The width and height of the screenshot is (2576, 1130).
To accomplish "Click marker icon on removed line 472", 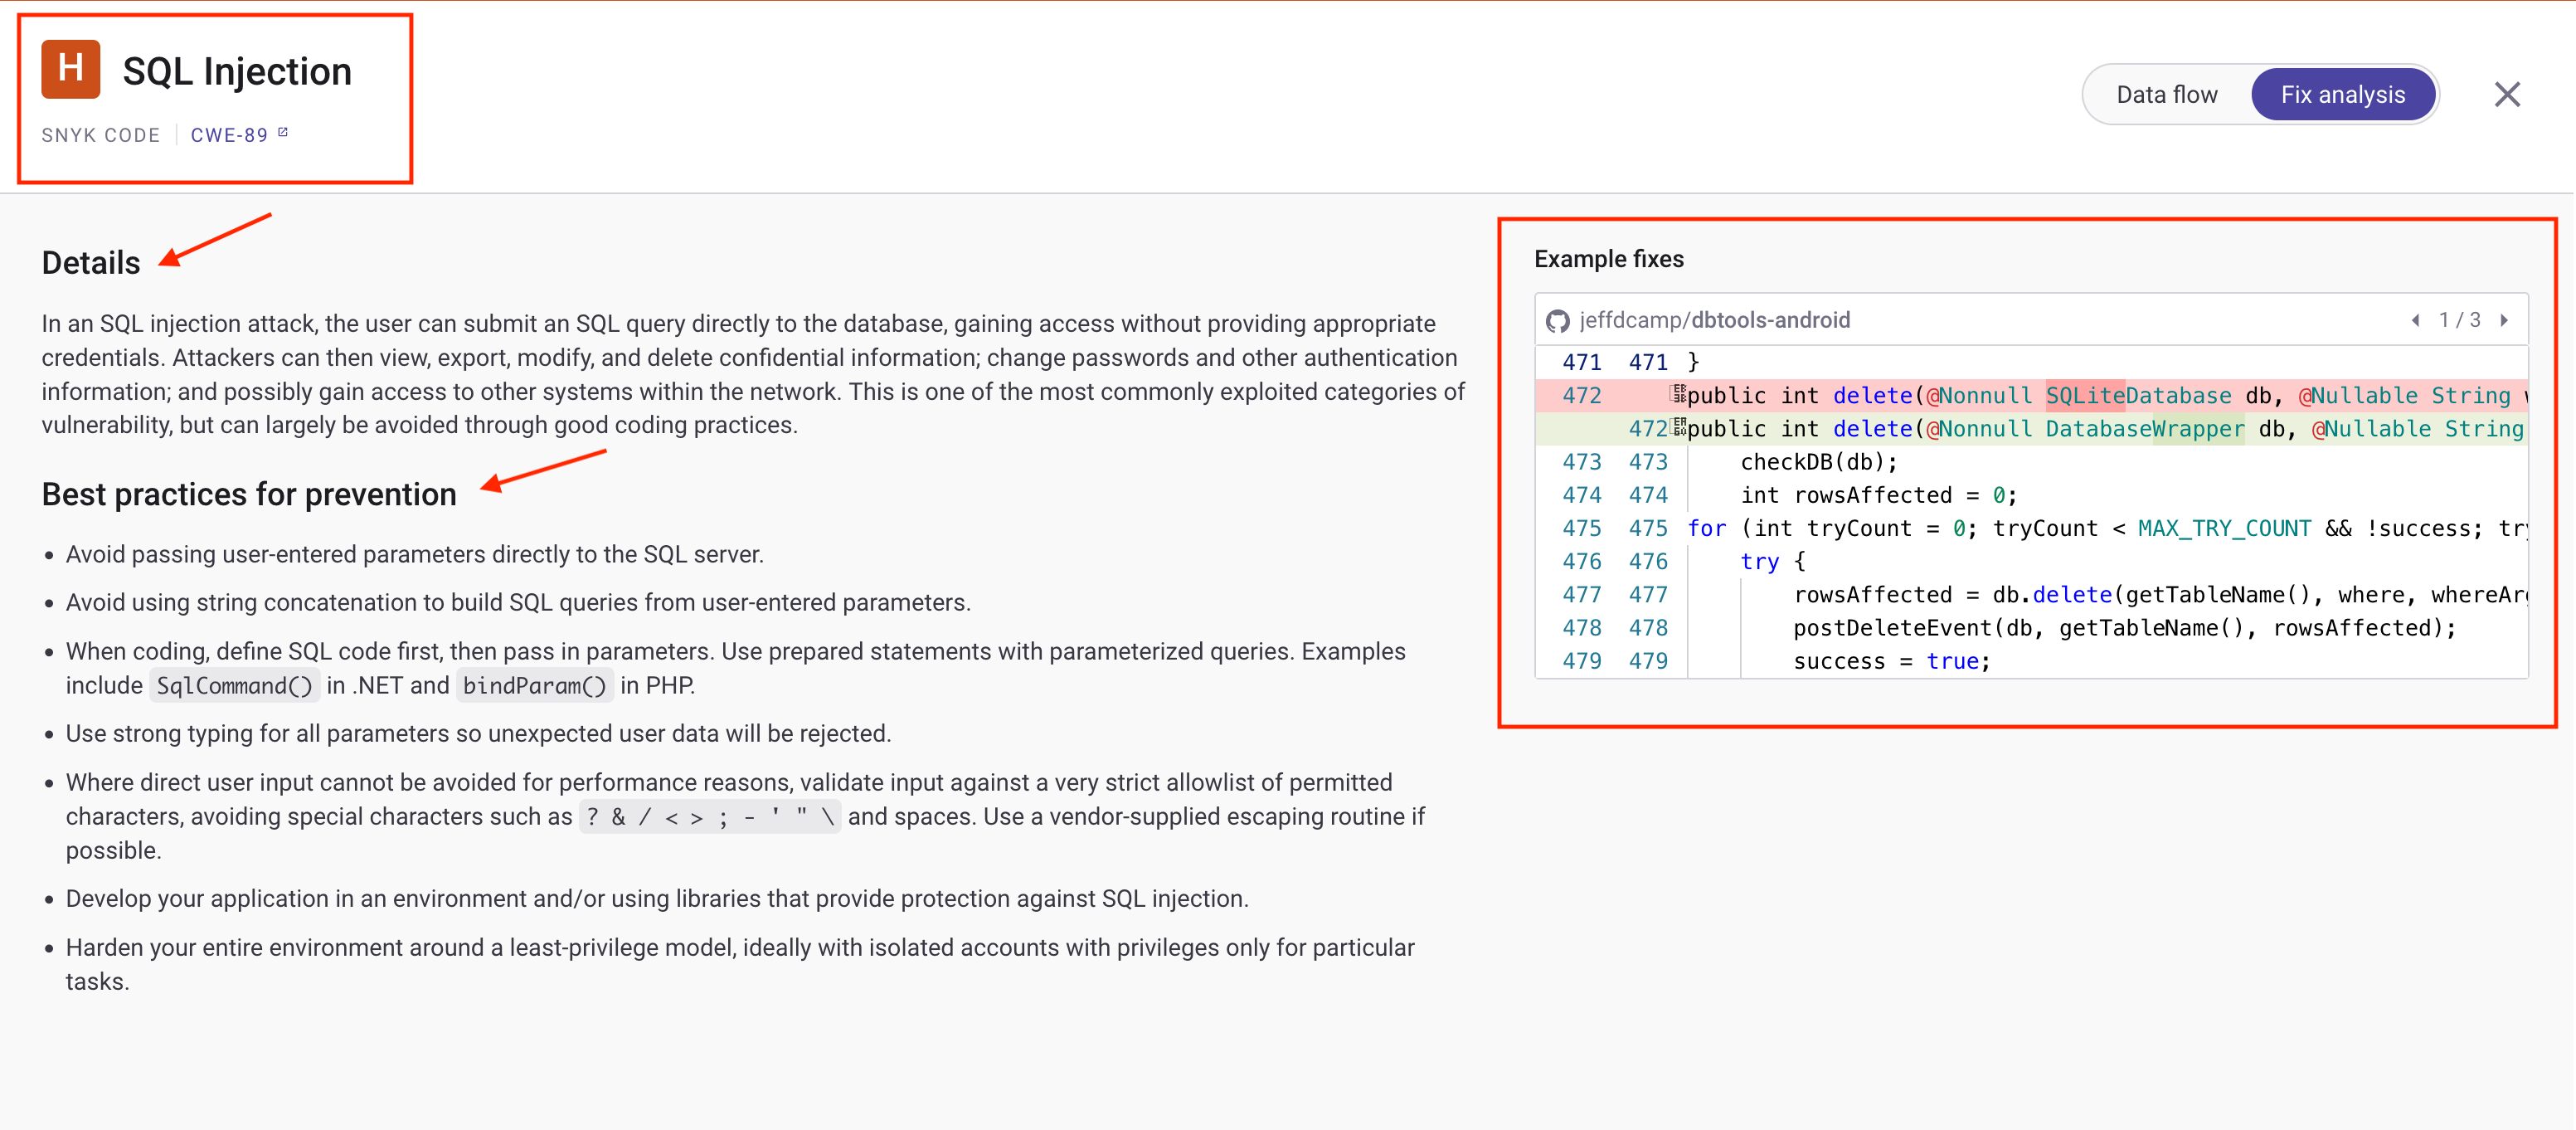I will point(1677,394).
